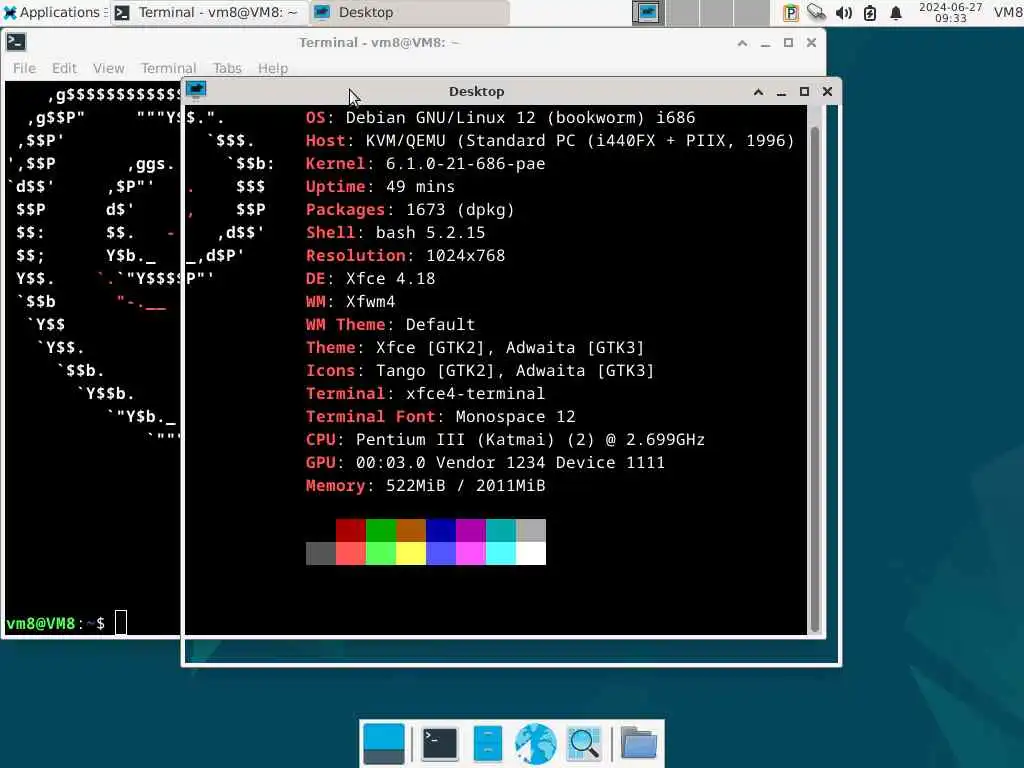Click the 'OS: Debian GNU/Linux 12 (bookworm) i686' line

tap(500, 118)
